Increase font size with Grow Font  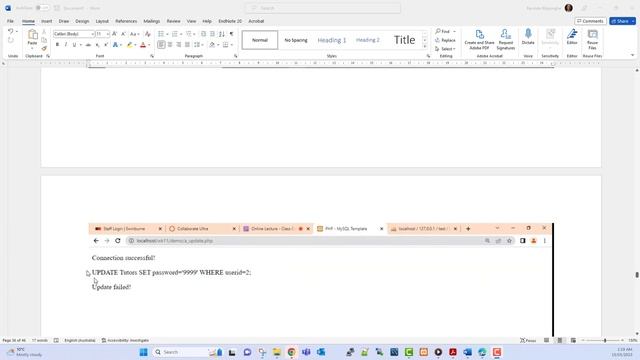(x=115, y=34)
